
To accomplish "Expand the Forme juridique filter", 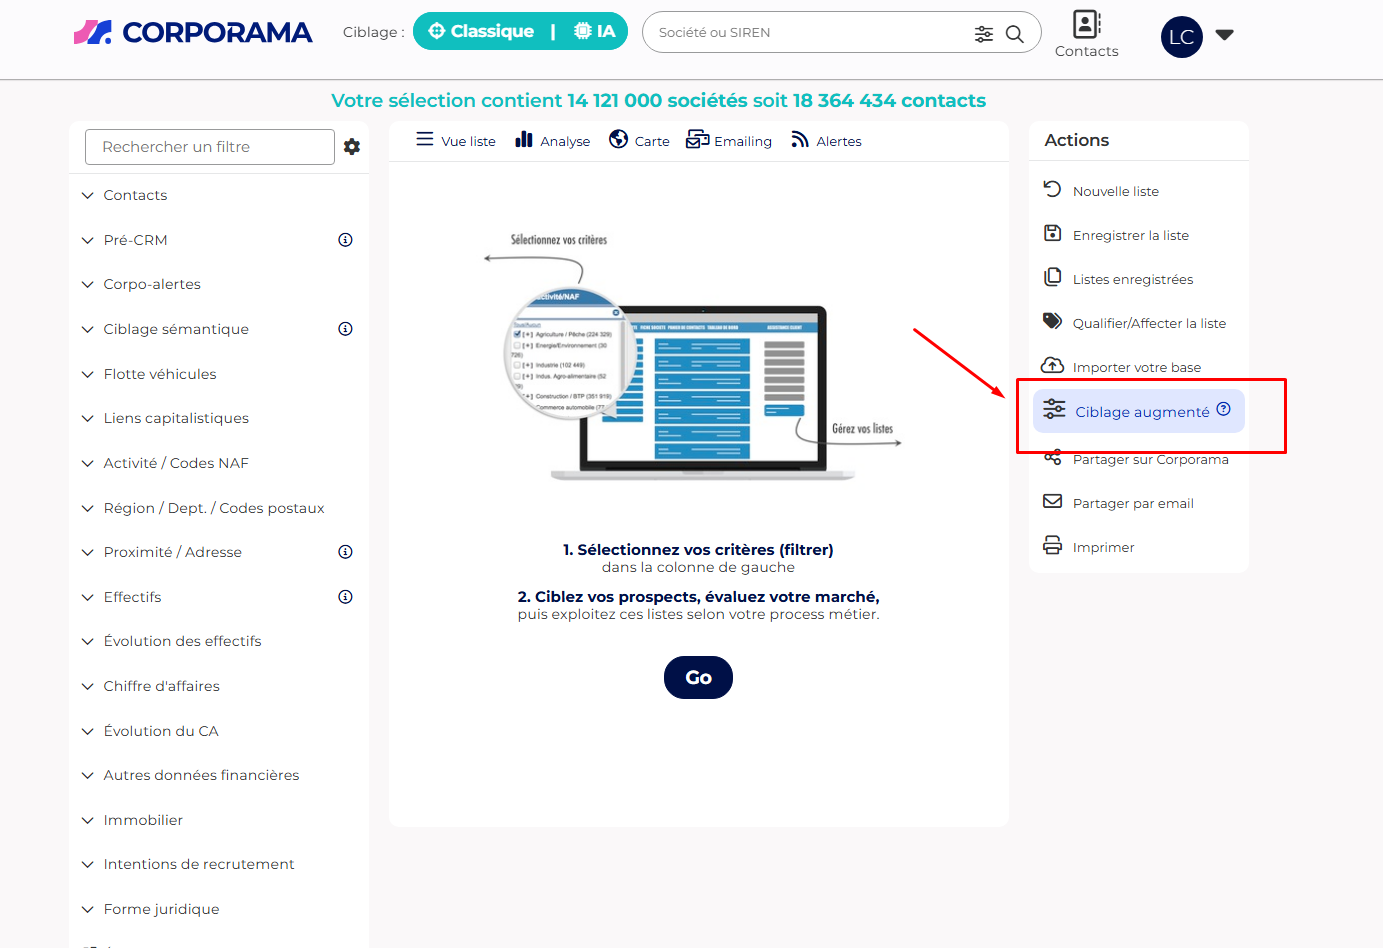I will [161, 909].
